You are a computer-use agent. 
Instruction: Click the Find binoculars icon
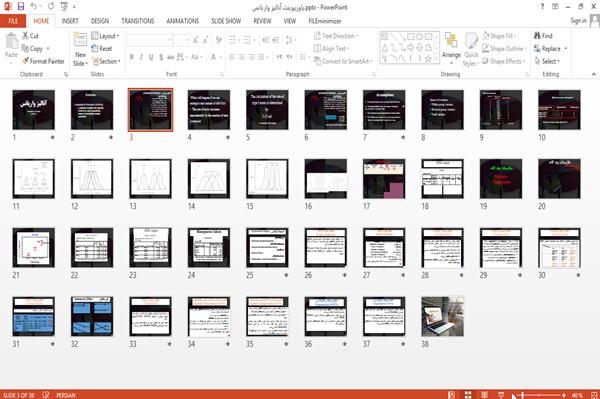pyautogui.click(x=538, y=36)
